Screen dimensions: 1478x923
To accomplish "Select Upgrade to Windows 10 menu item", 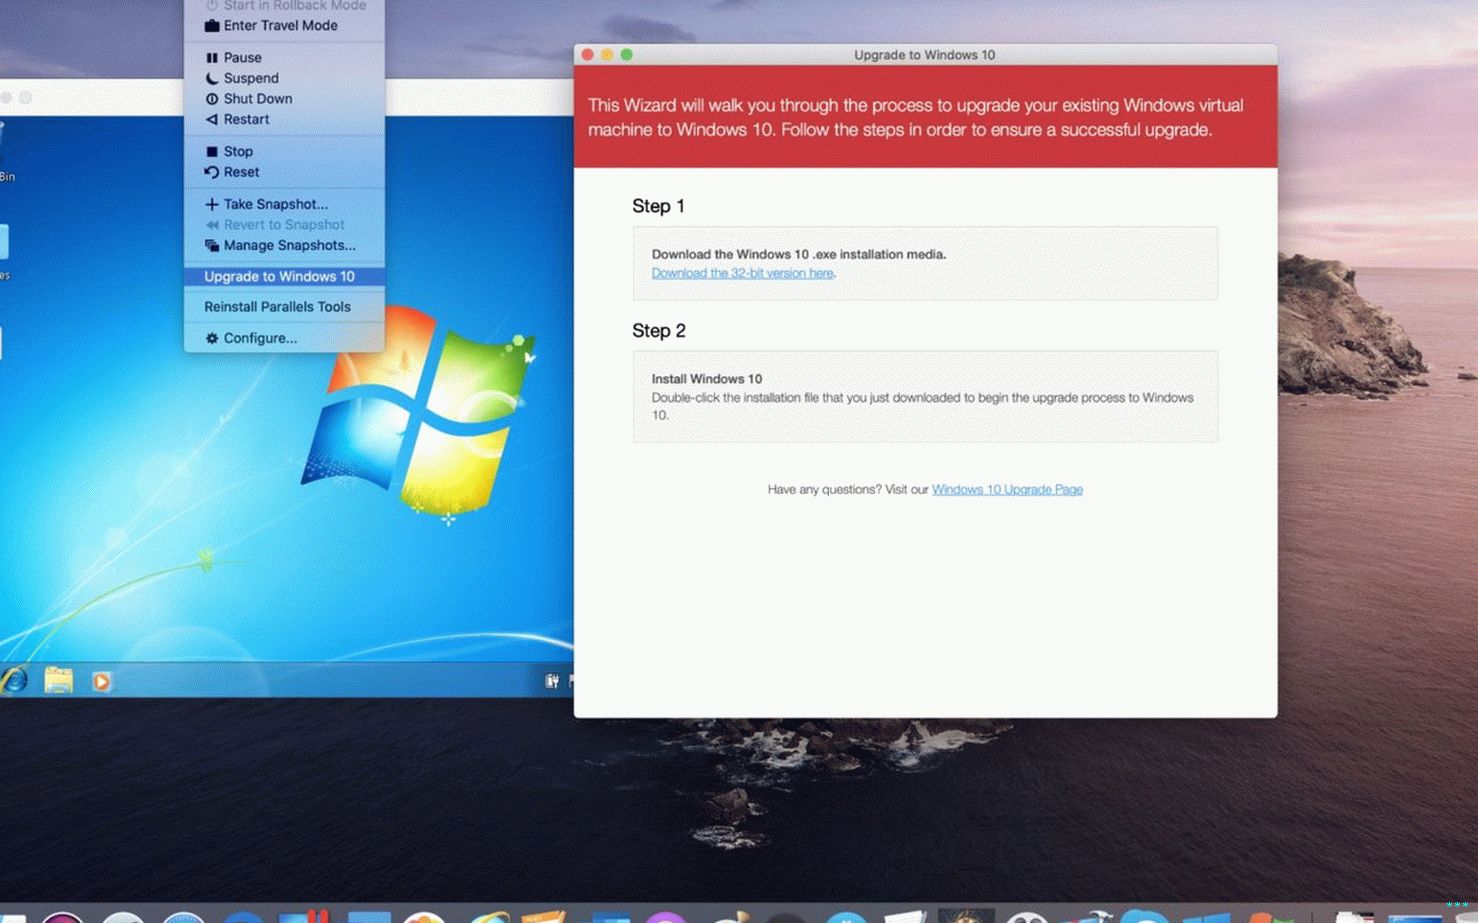I will click(284, 276).
